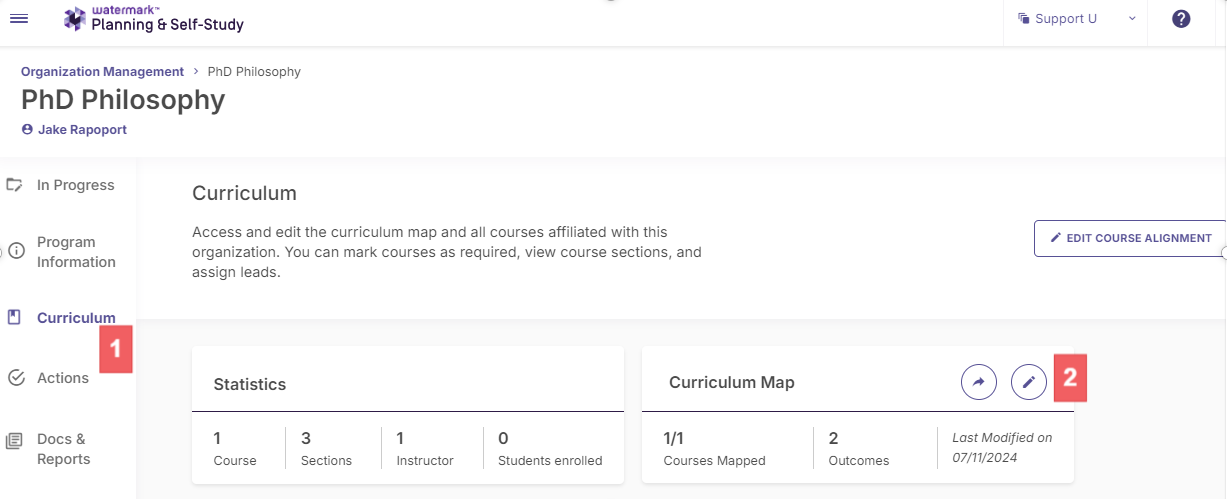Viewport: 1227px width, 499px height.
Task: Click the Actions checkmark icon
Action: coord(16,378)
